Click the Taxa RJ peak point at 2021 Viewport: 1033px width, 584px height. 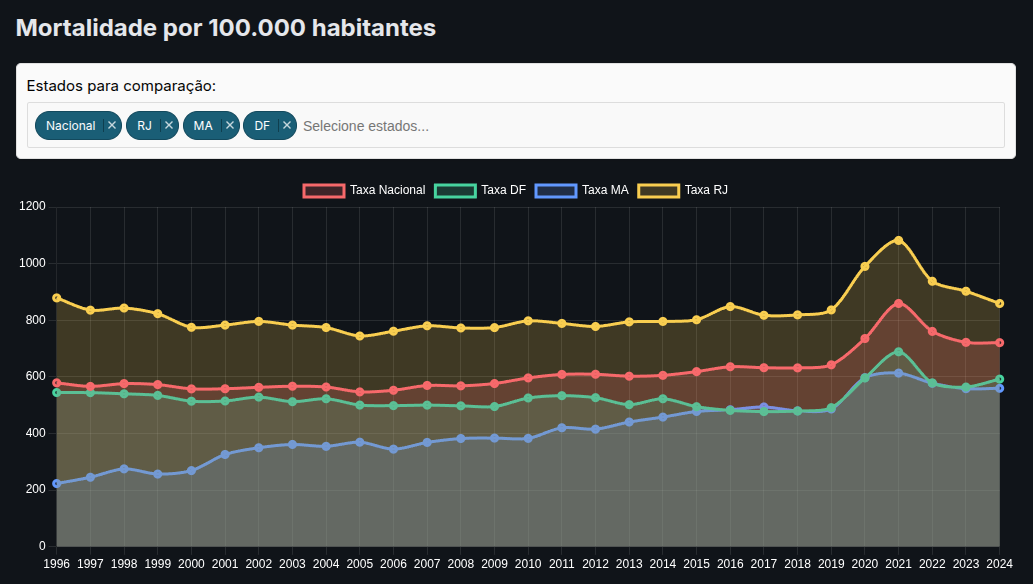pos(898,240)
